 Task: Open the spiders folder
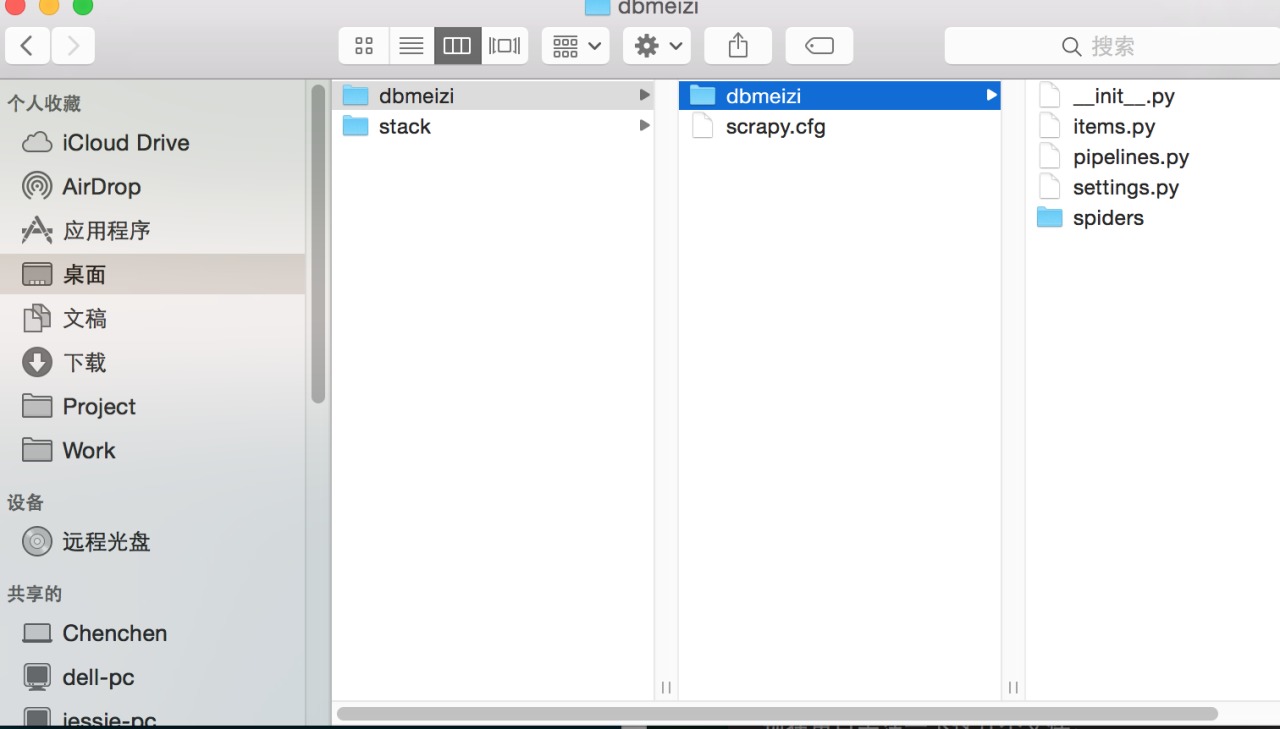pos(1107,218)
